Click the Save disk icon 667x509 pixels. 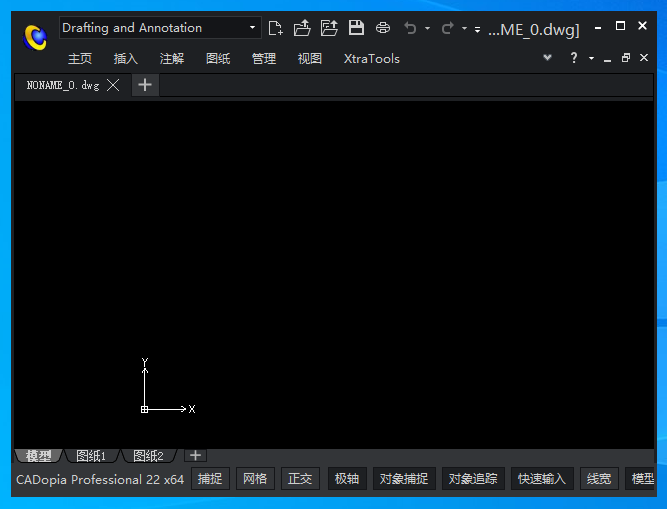356,28
